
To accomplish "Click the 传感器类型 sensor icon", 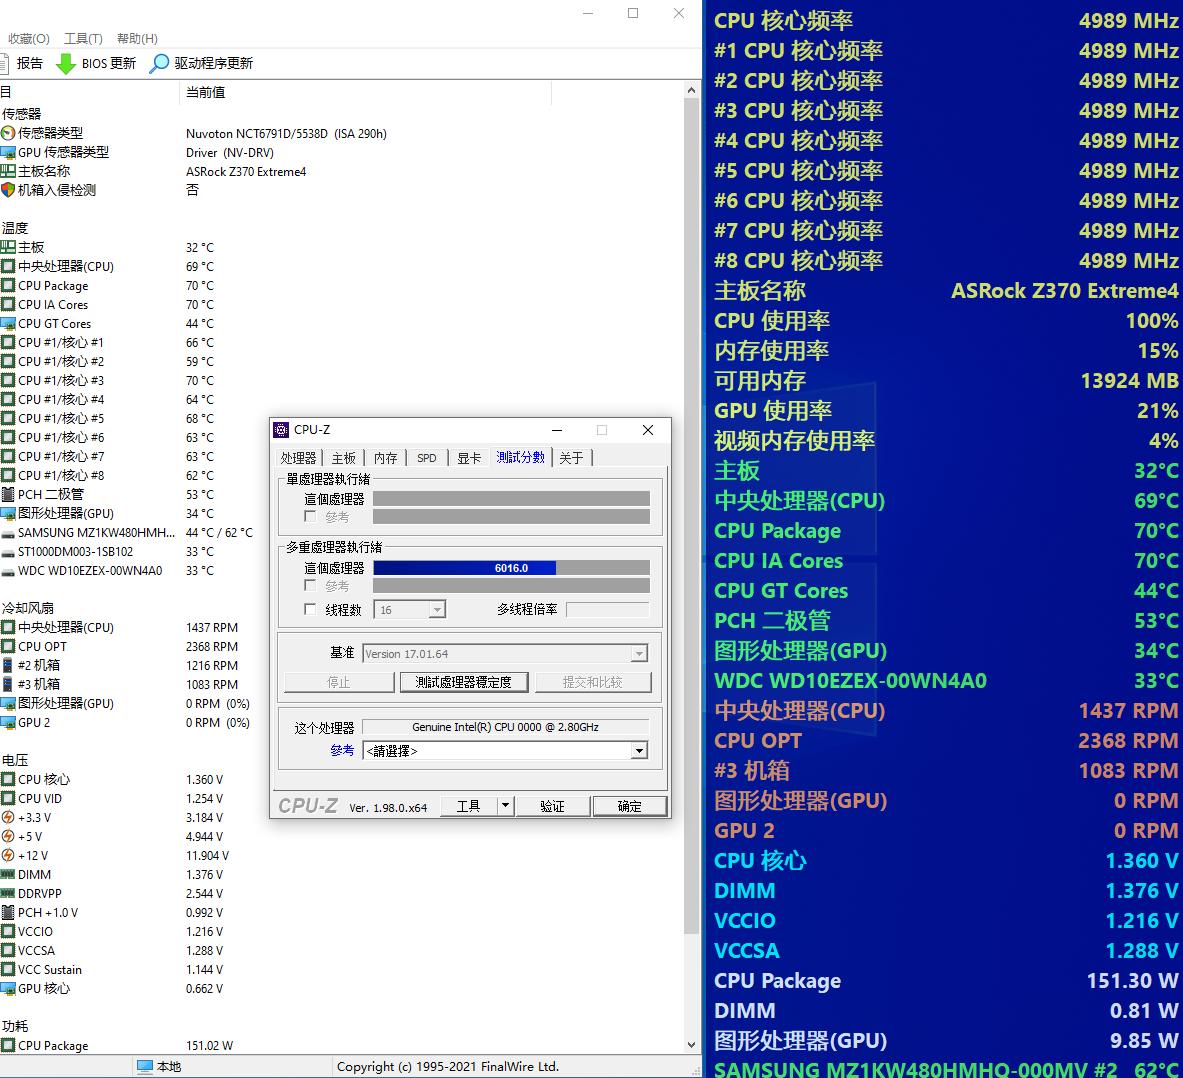I will point(9,133).
